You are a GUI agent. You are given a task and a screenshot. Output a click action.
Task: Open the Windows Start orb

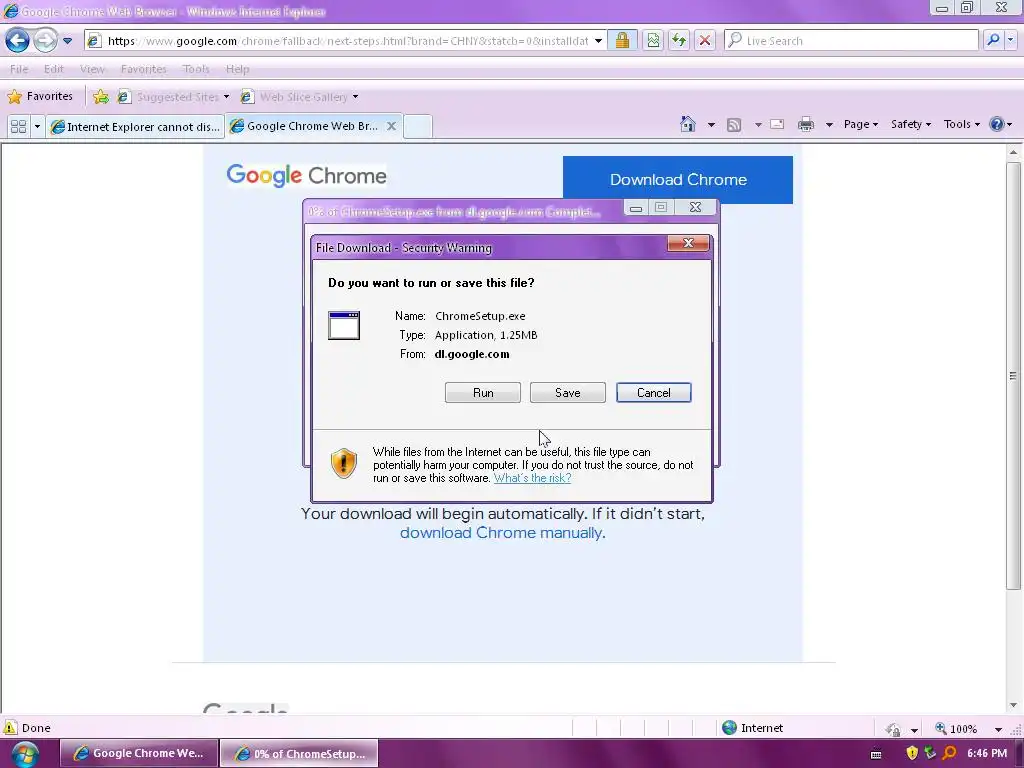tap(24, 754)
